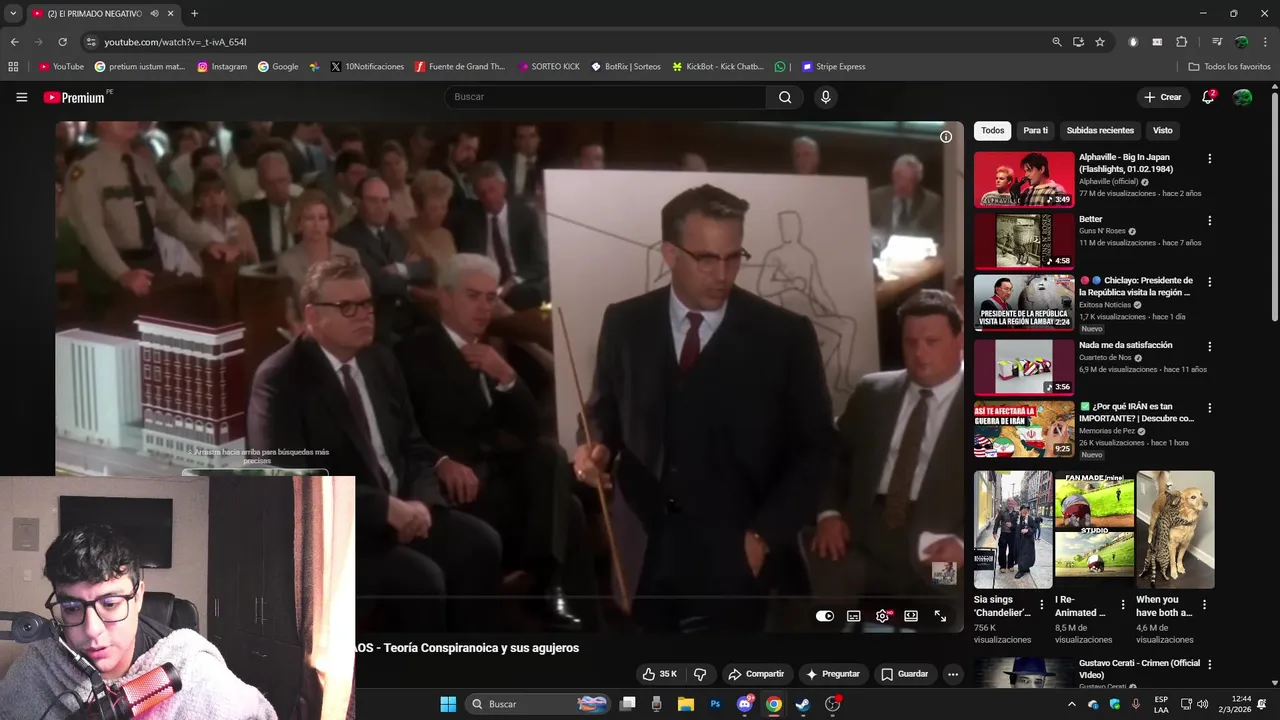Select the Para ti filter chip

click(1036, 130)
